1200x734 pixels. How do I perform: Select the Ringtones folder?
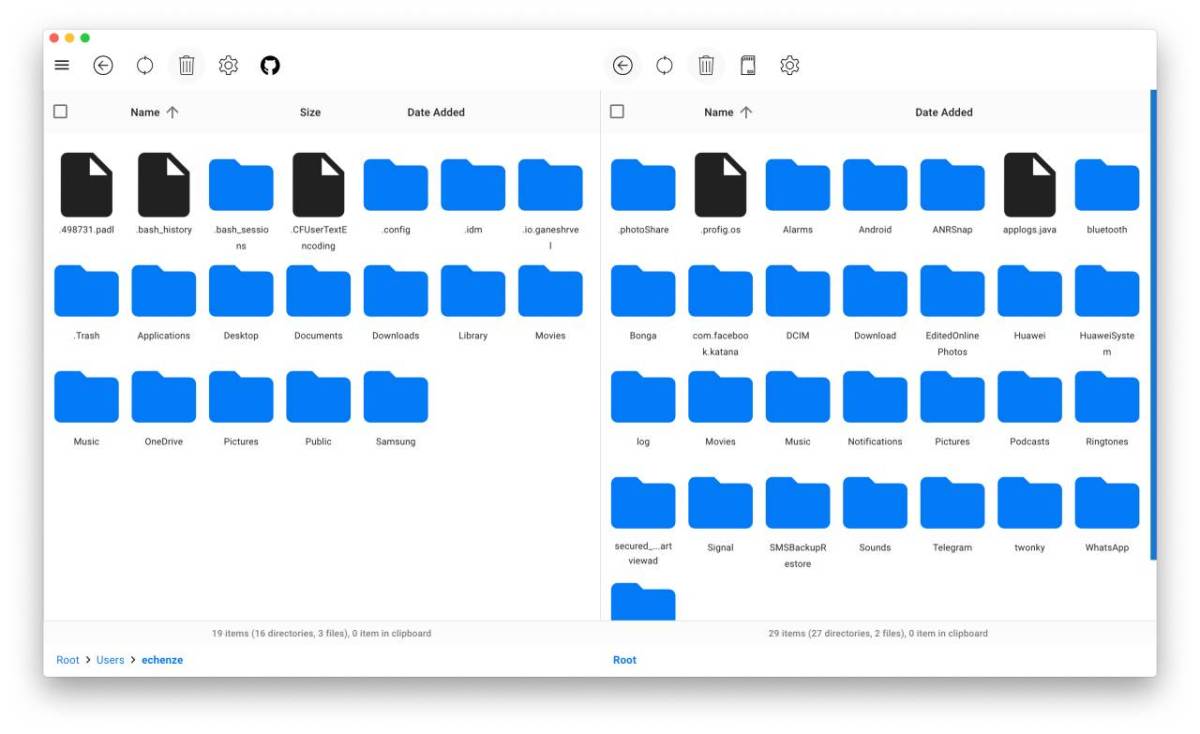(x=1107, y=407)
